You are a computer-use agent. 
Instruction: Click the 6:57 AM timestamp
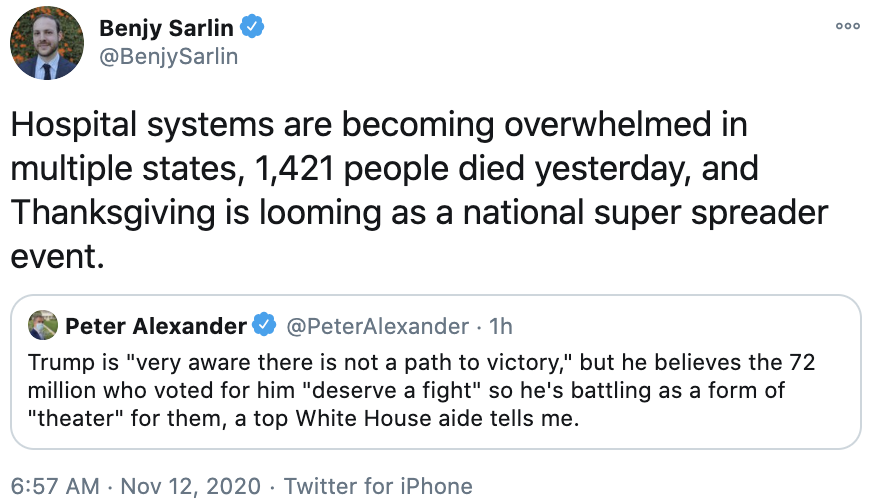pos(55,486)
